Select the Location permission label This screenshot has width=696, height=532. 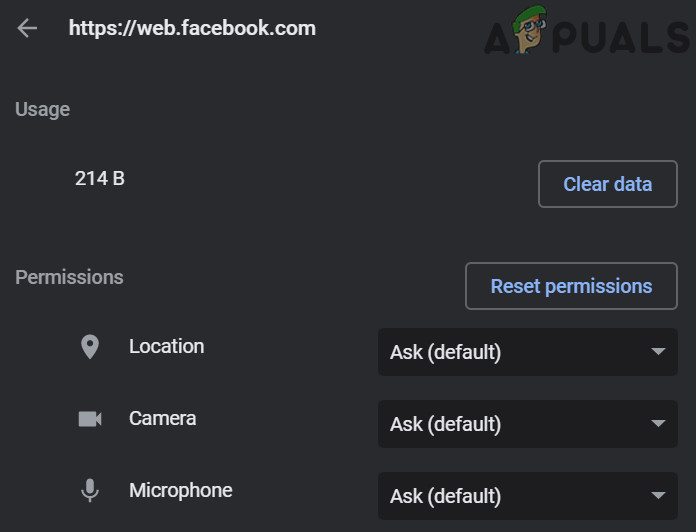click(x=166, y=346)
